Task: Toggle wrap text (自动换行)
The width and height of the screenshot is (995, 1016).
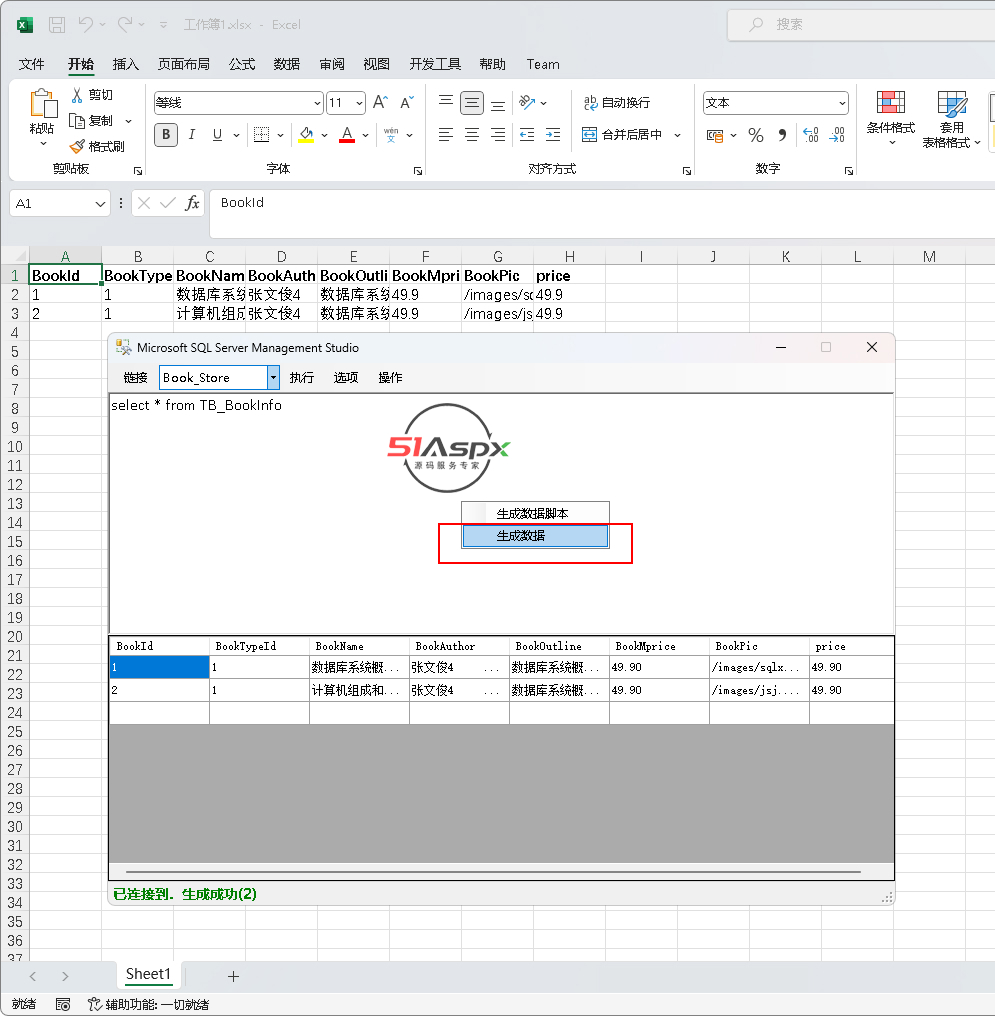Action: 617,102
